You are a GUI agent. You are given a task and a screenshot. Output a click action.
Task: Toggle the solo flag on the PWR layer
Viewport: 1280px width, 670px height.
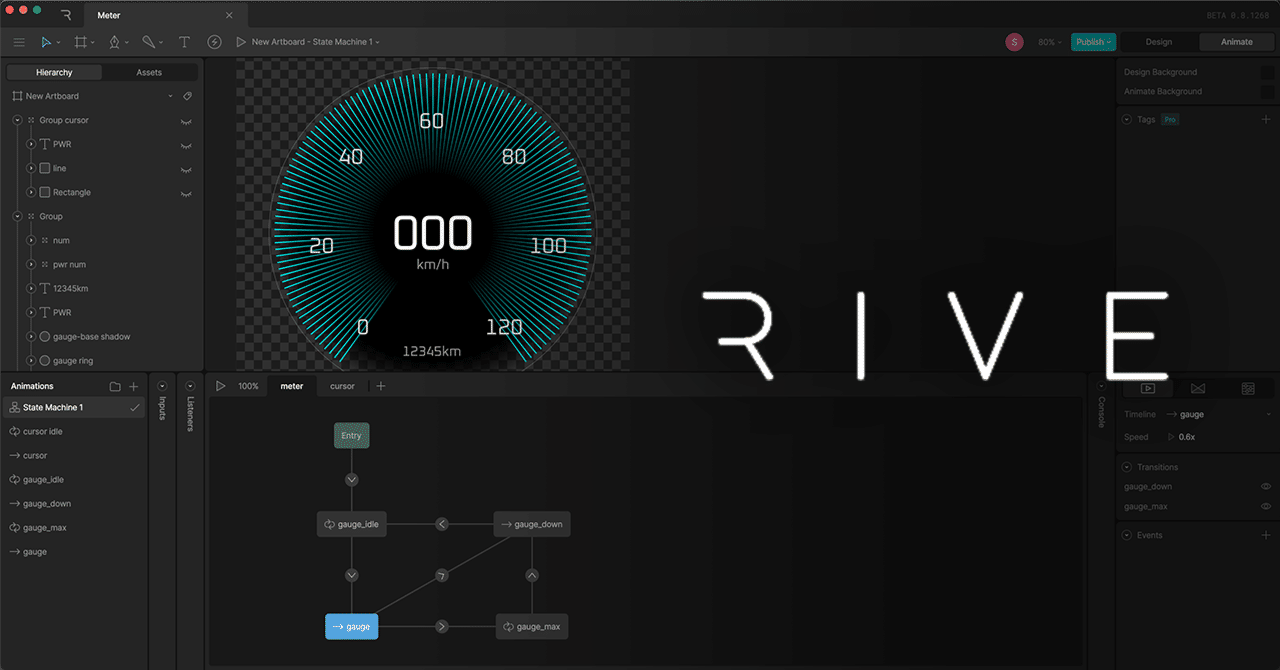[x=186, y=145]
